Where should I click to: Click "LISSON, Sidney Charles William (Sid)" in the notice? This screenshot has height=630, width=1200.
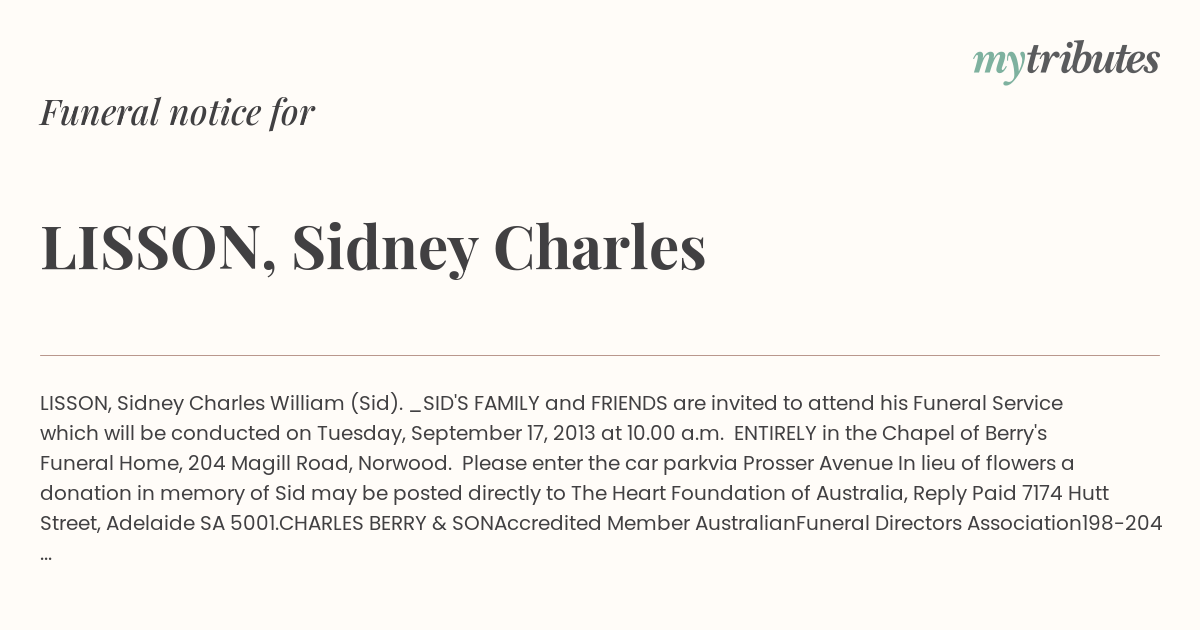(221, 404)
